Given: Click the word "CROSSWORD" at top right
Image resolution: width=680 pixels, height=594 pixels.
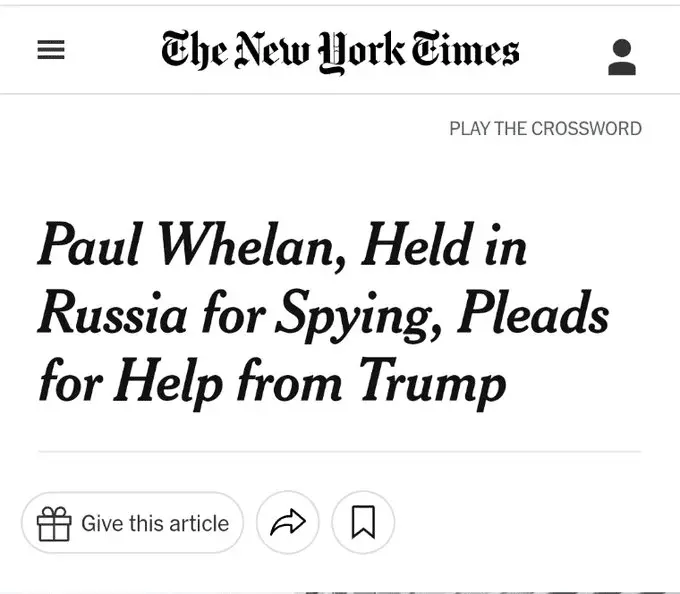Looking at the screenshot, I should coord(586,129).
